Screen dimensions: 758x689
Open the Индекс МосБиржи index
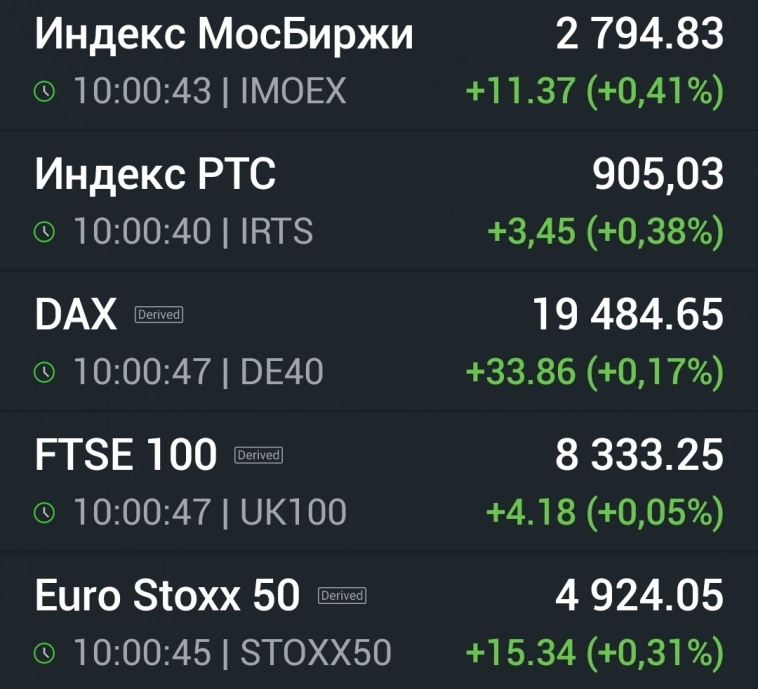point(224,35)
